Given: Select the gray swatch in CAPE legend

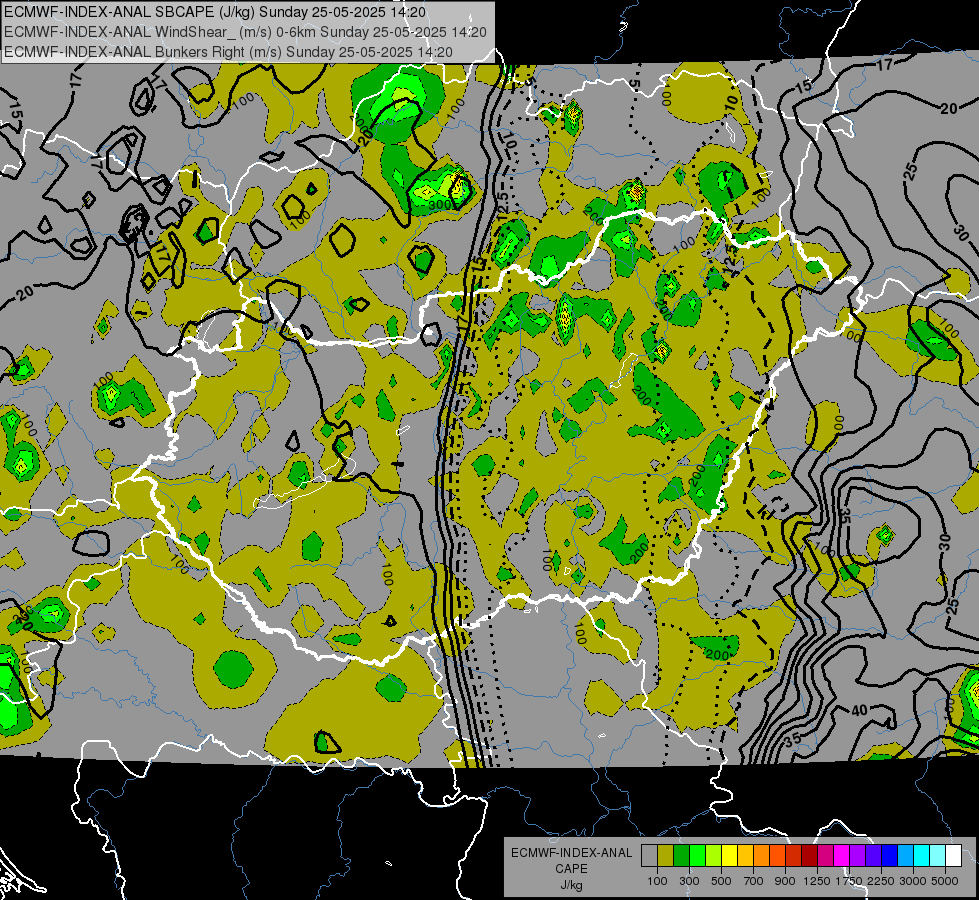Looking at the screenshot, I should (649, 855).
